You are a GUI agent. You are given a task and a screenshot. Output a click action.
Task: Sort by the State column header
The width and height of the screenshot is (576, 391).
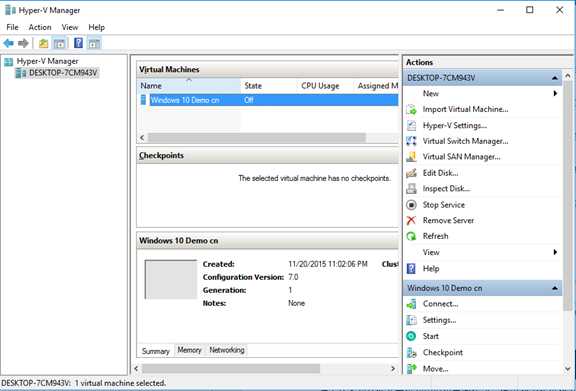(268, 86)
